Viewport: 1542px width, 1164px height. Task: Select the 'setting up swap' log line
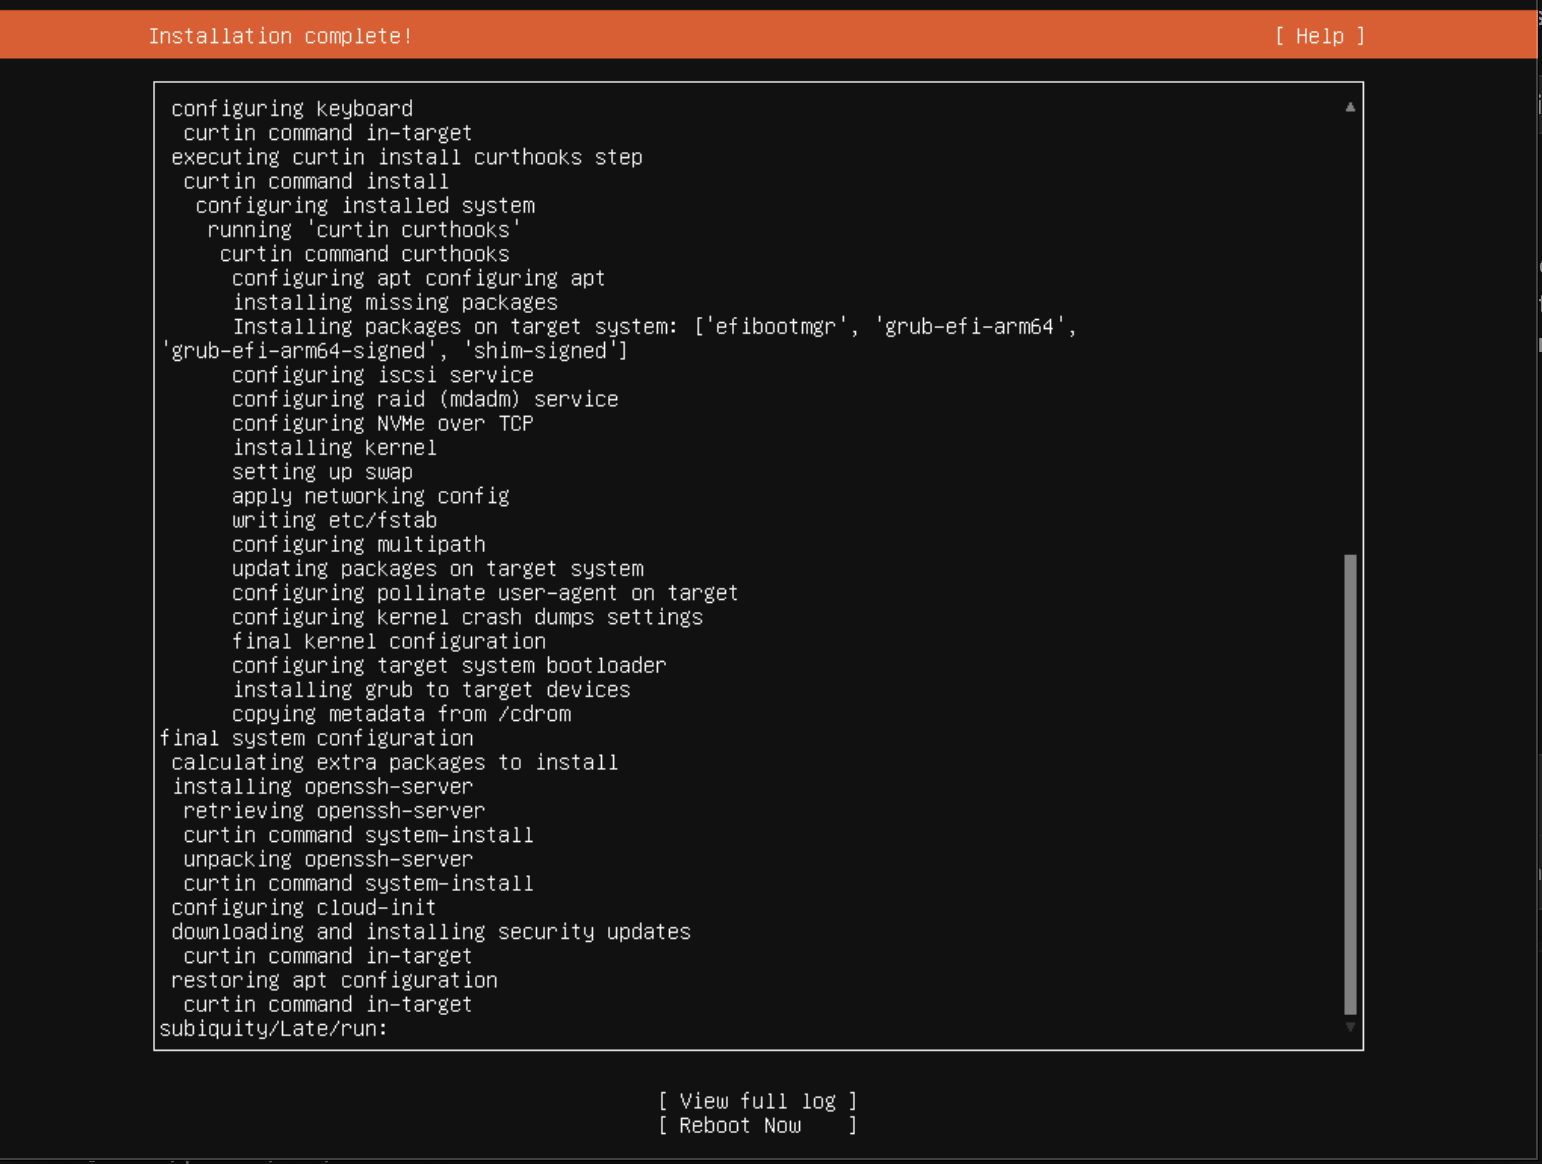pos(322,471)
